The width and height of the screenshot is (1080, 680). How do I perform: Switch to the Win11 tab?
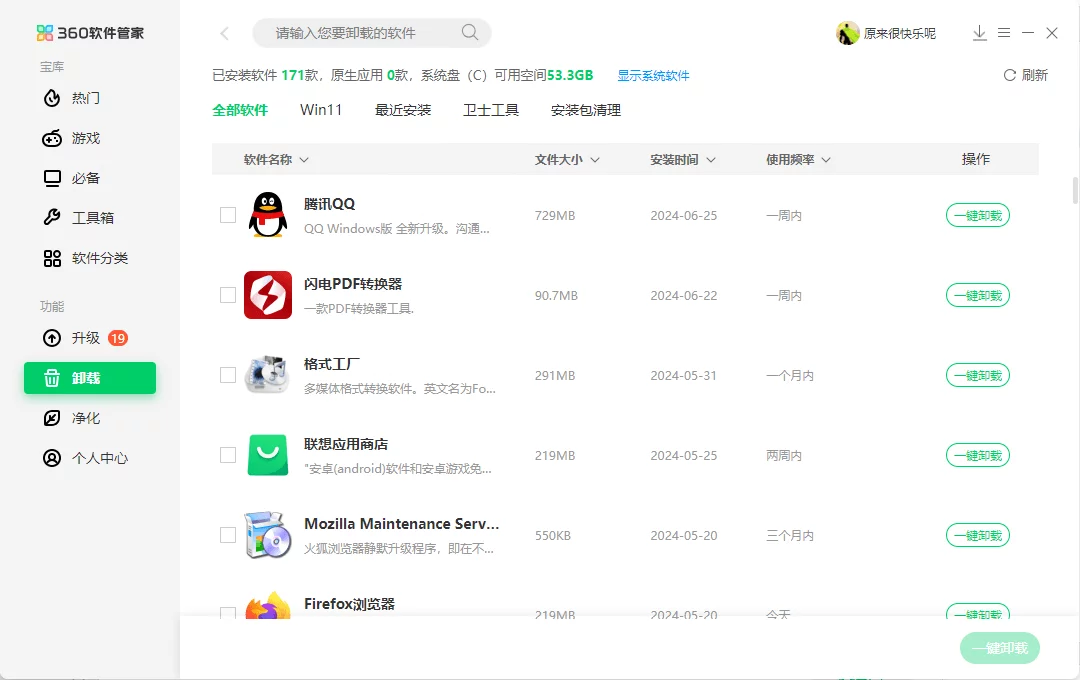[321, 110]
